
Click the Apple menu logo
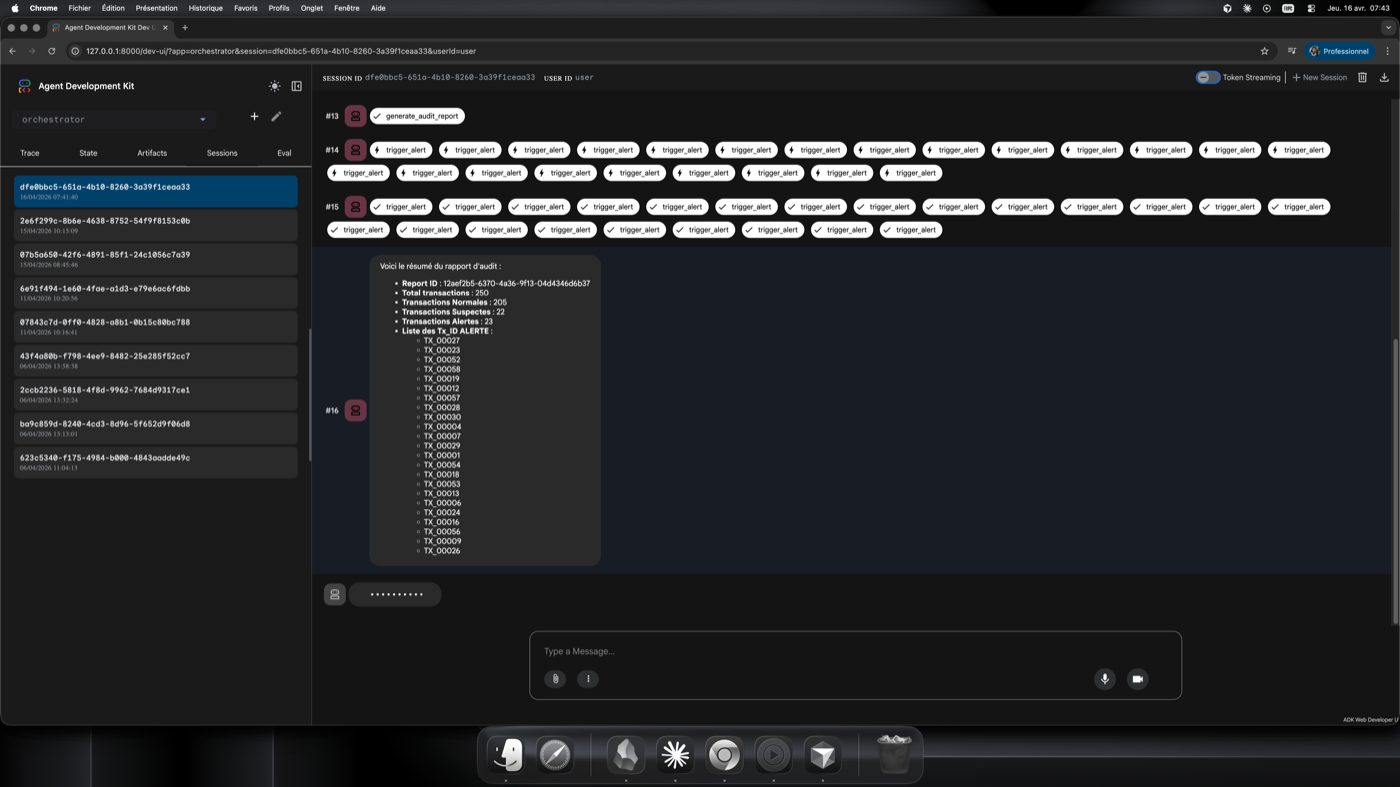click(15, 8)
